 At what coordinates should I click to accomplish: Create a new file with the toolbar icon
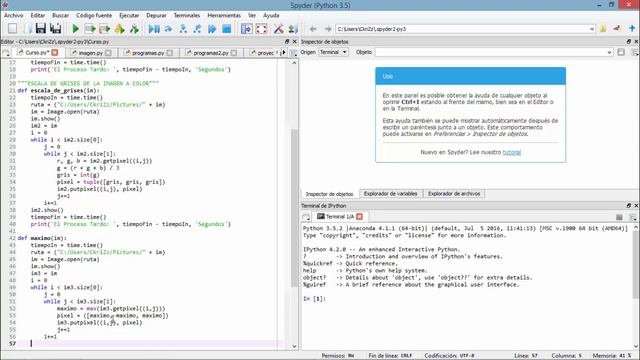(13, 29)
